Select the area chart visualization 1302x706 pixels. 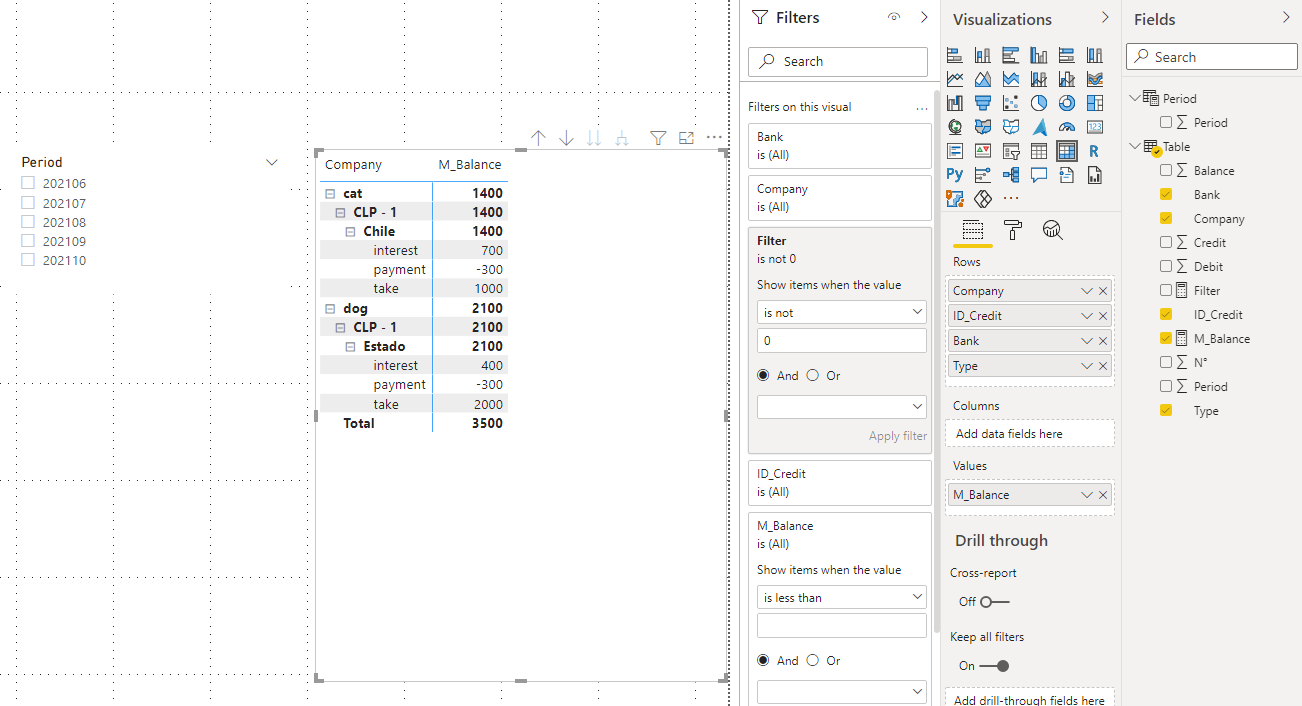(983, 78)
